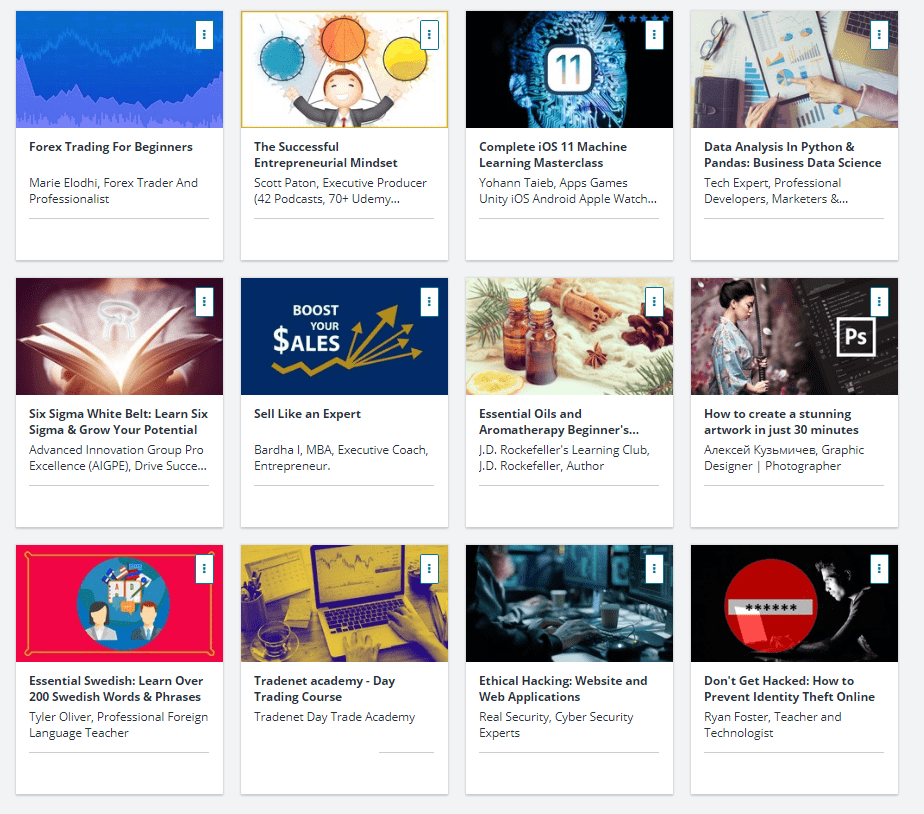924x814 pixels.
Task: Open options menu on Essential Swedish card
Action: tap(204, 569)
